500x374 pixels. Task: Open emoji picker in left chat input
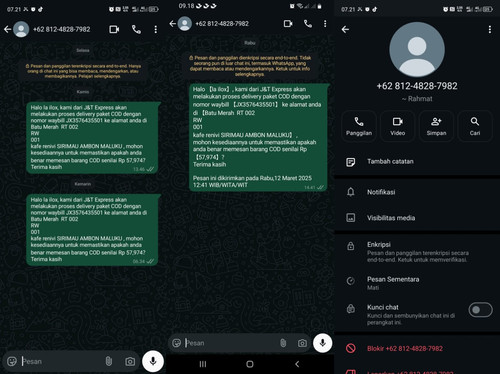point(12,361)
